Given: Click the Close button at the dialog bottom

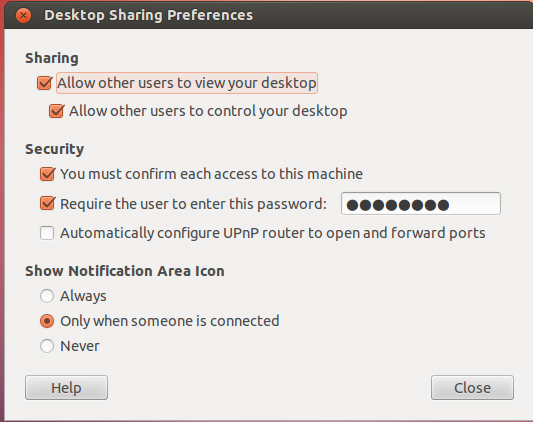Looking at the screenshot, I should (472, 388).
